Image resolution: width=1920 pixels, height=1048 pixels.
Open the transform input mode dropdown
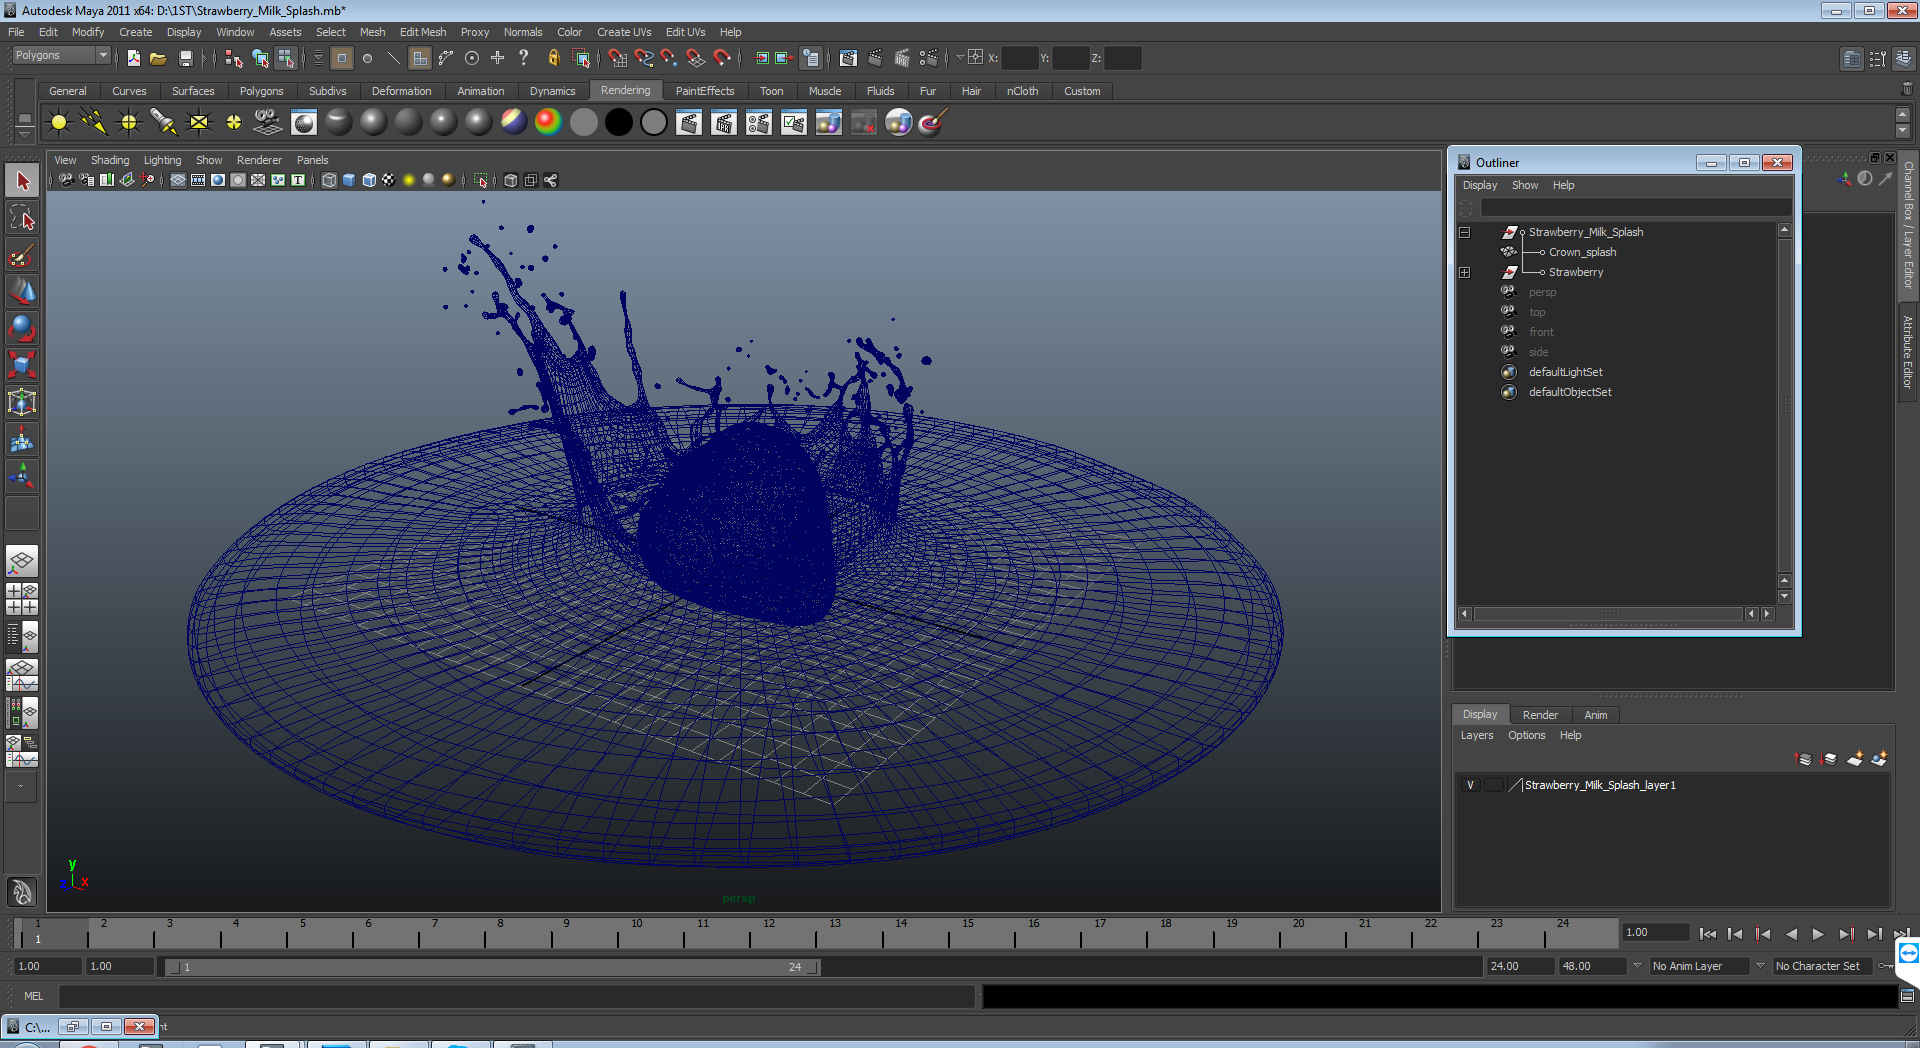pyautogui.click(x=960, y=57)
